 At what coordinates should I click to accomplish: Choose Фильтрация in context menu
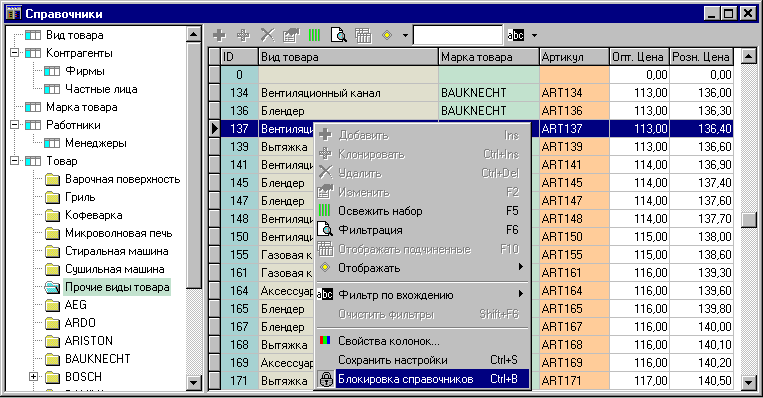(422, 230)
